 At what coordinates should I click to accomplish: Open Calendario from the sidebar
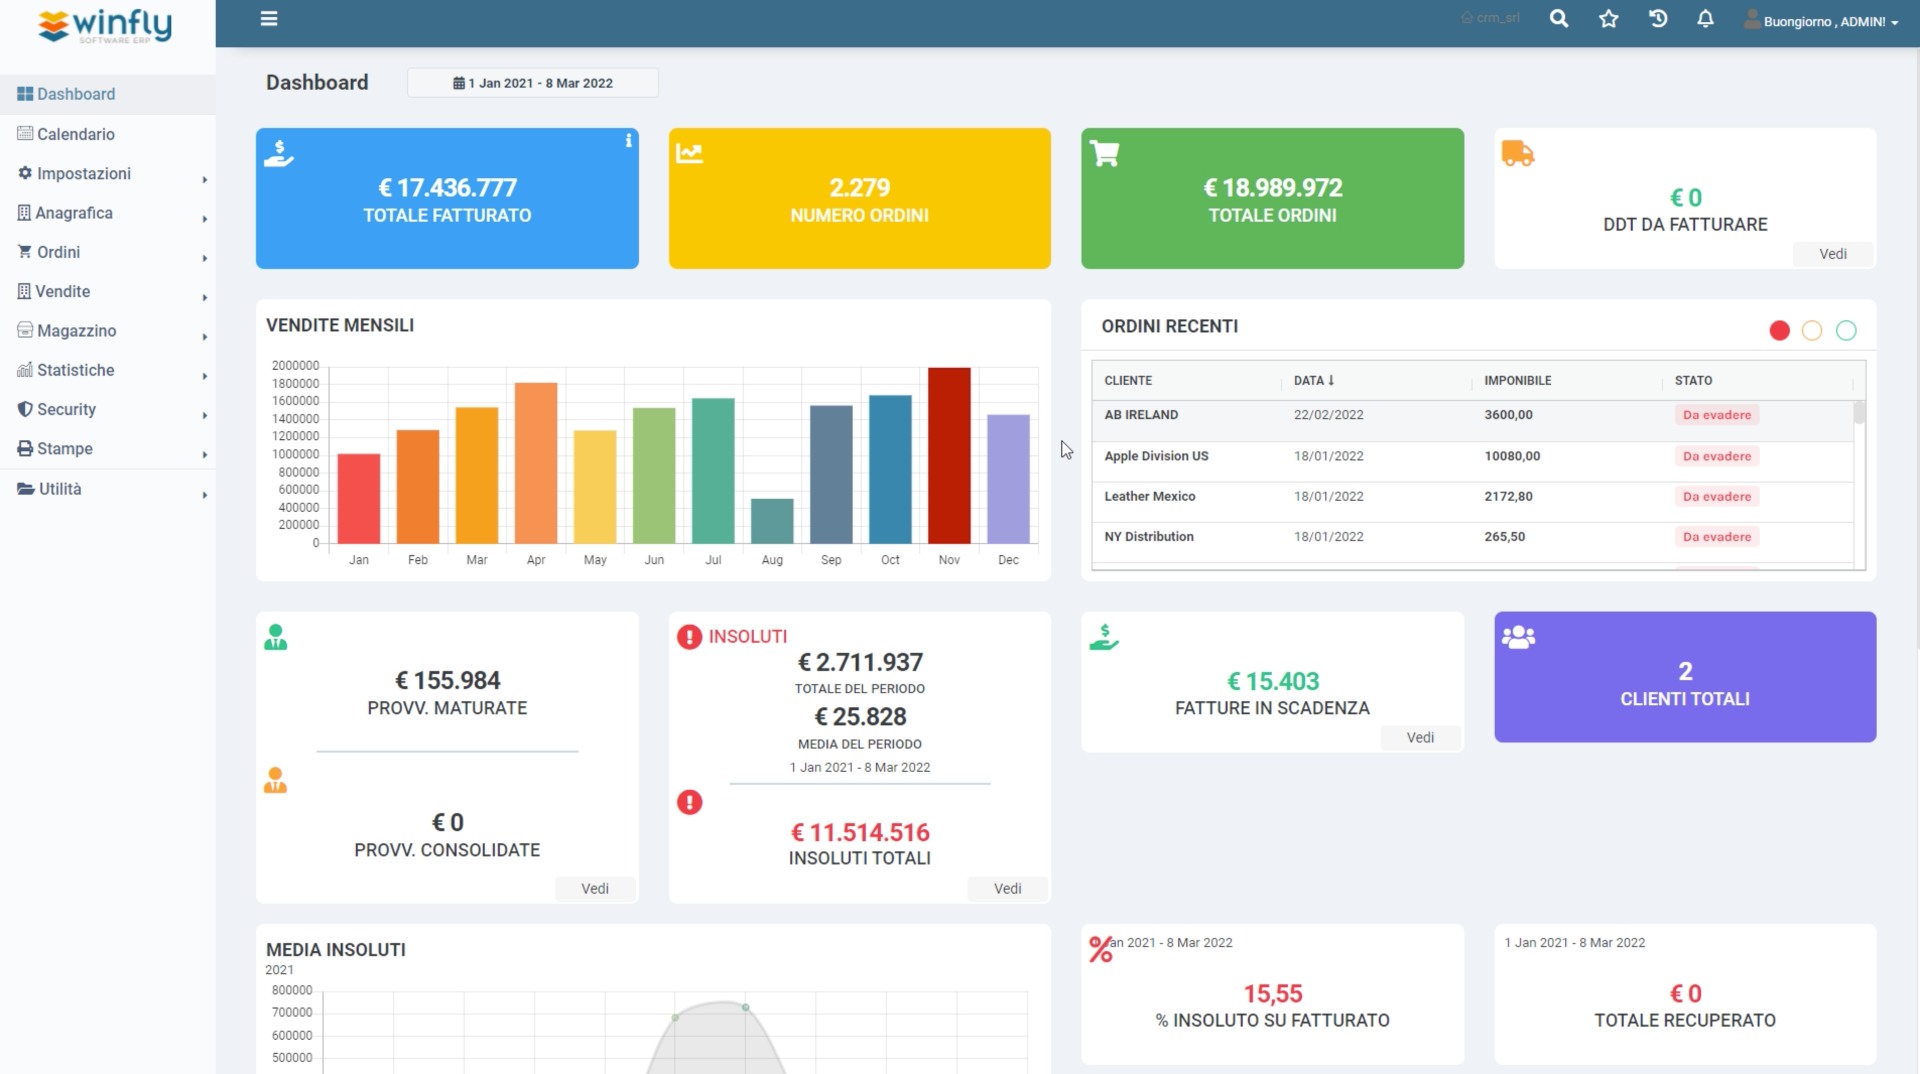(76, 134)
